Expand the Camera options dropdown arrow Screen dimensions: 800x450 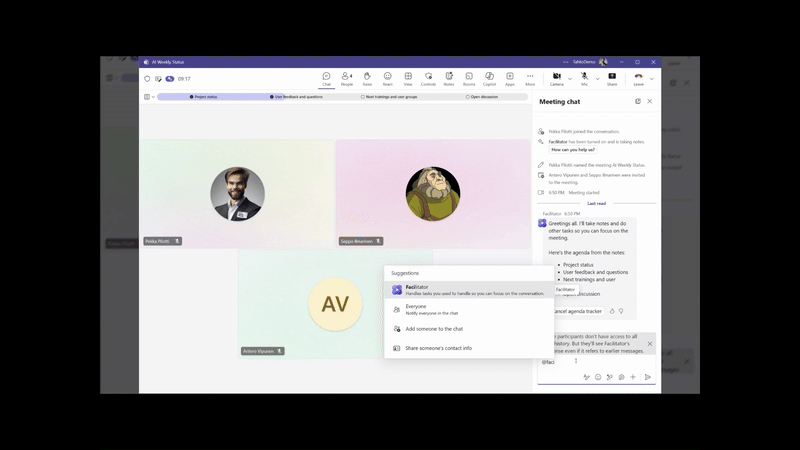point(570,78)
